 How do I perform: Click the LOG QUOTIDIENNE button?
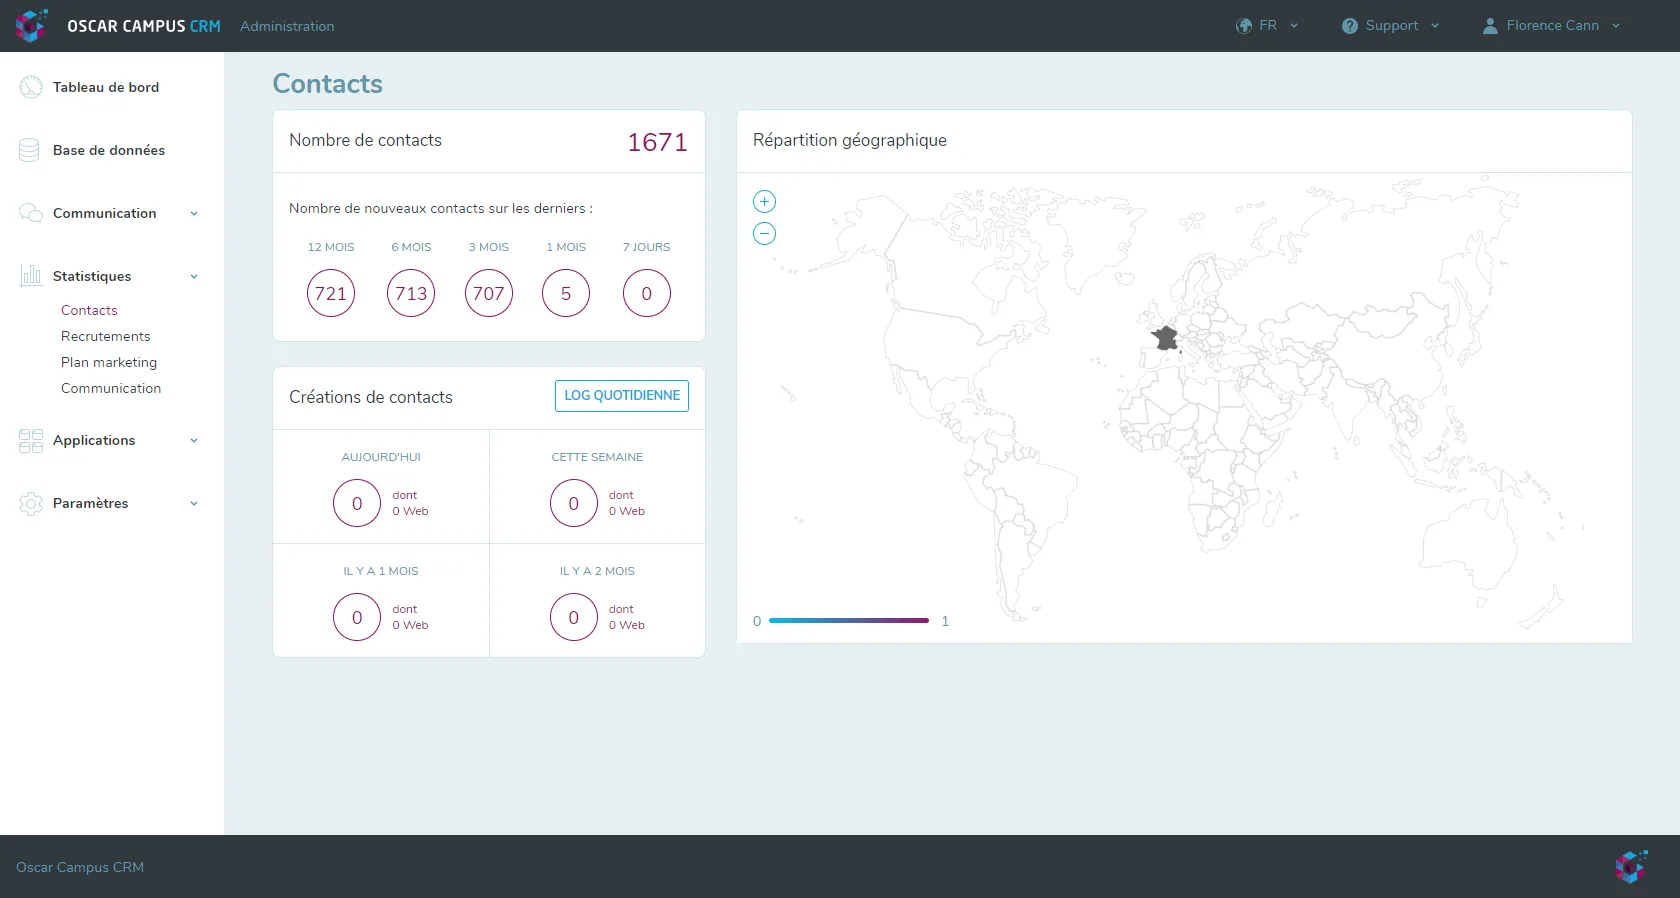(x=622, y=396)
